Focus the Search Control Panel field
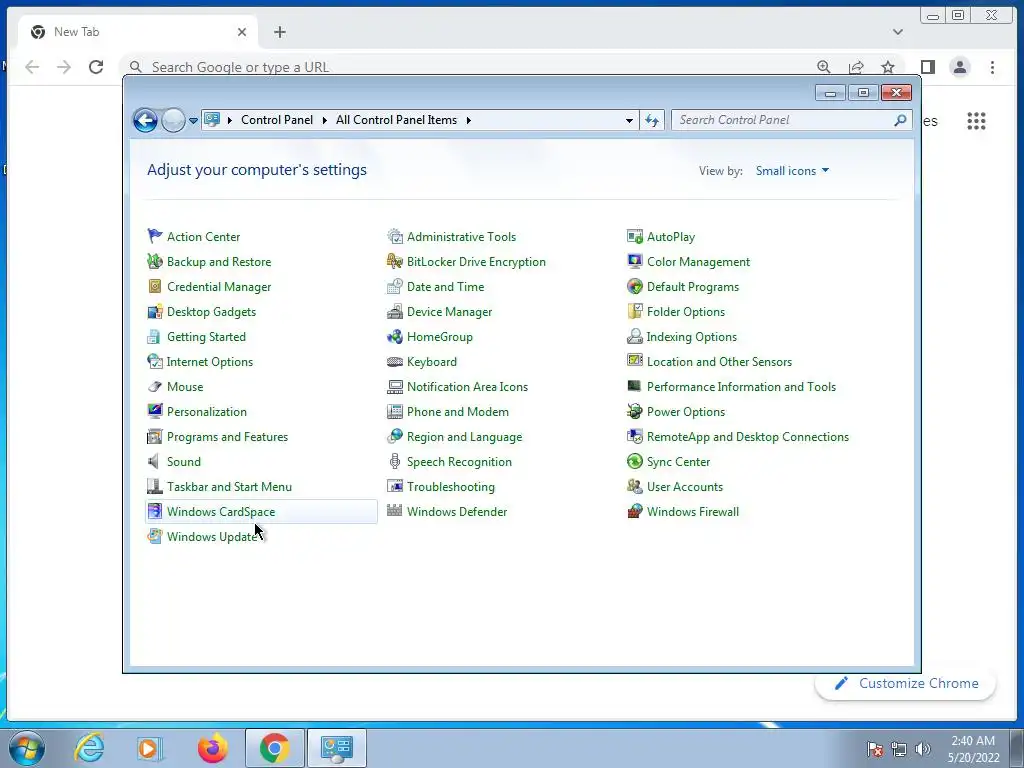This screenshot has height=768, width=1024. click(x=784, y=120)
